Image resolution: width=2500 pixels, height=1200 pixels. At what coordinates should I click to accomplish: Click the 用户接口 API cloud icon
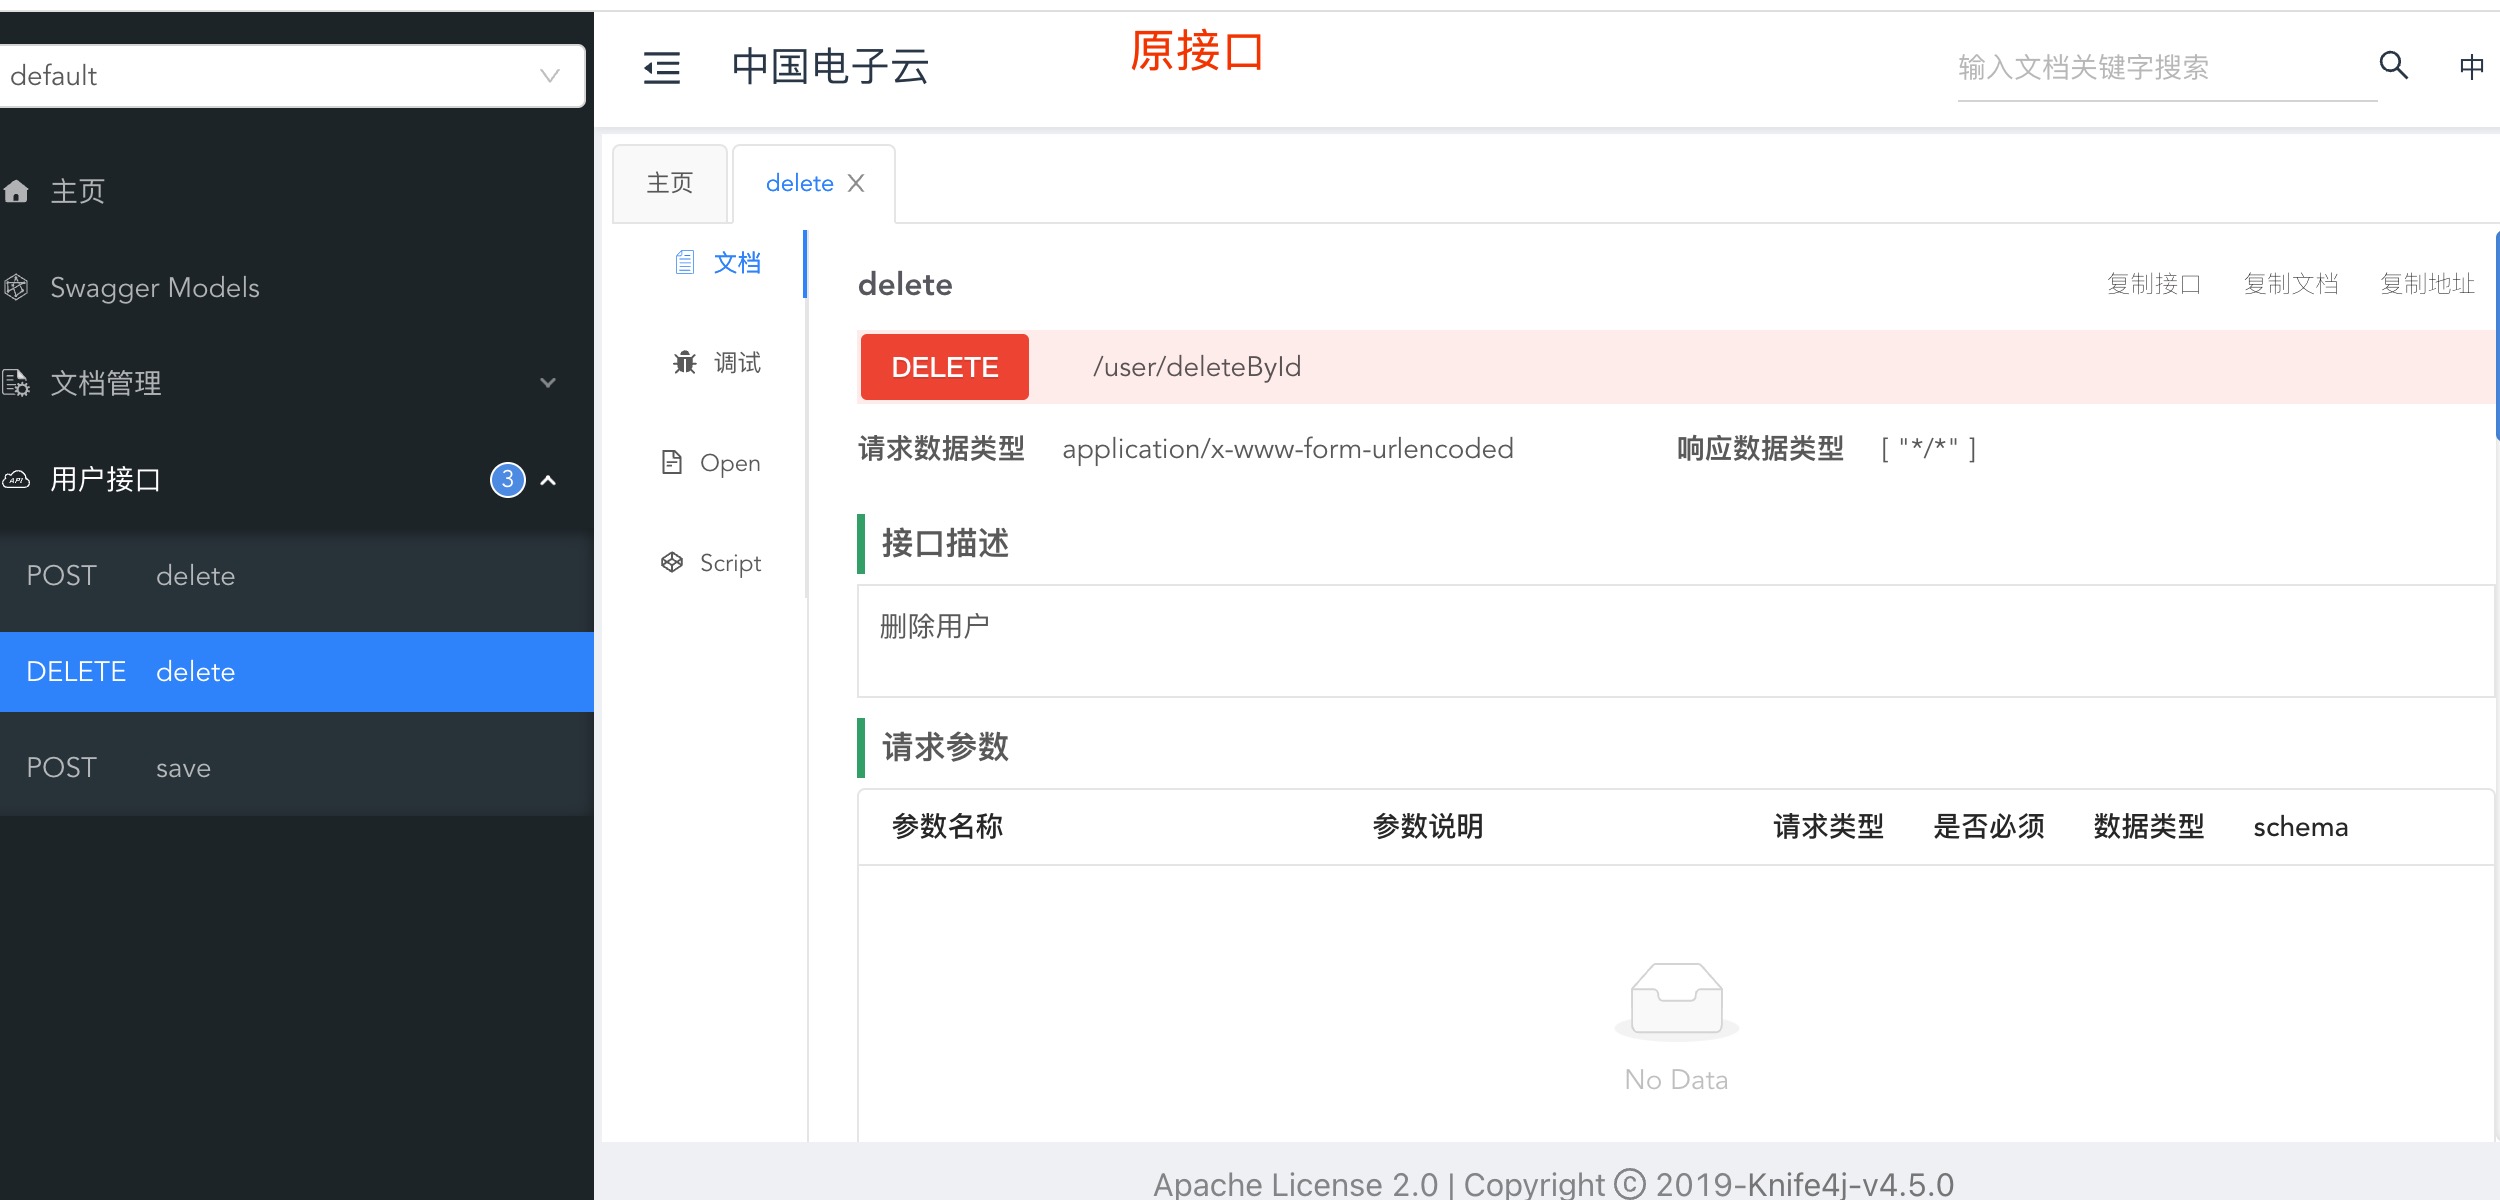click(16, 480)
